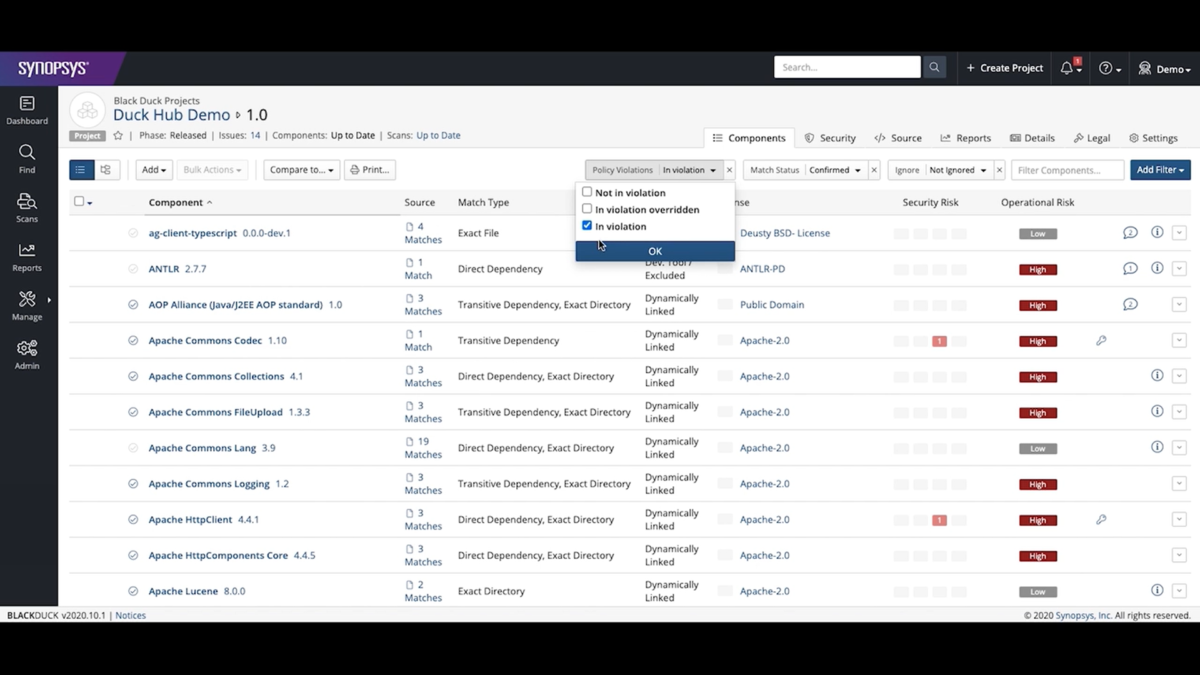1200x675 pixels.
Task: Click the search magnifier button
Action: pyautogui.click(x=934, y=67)
